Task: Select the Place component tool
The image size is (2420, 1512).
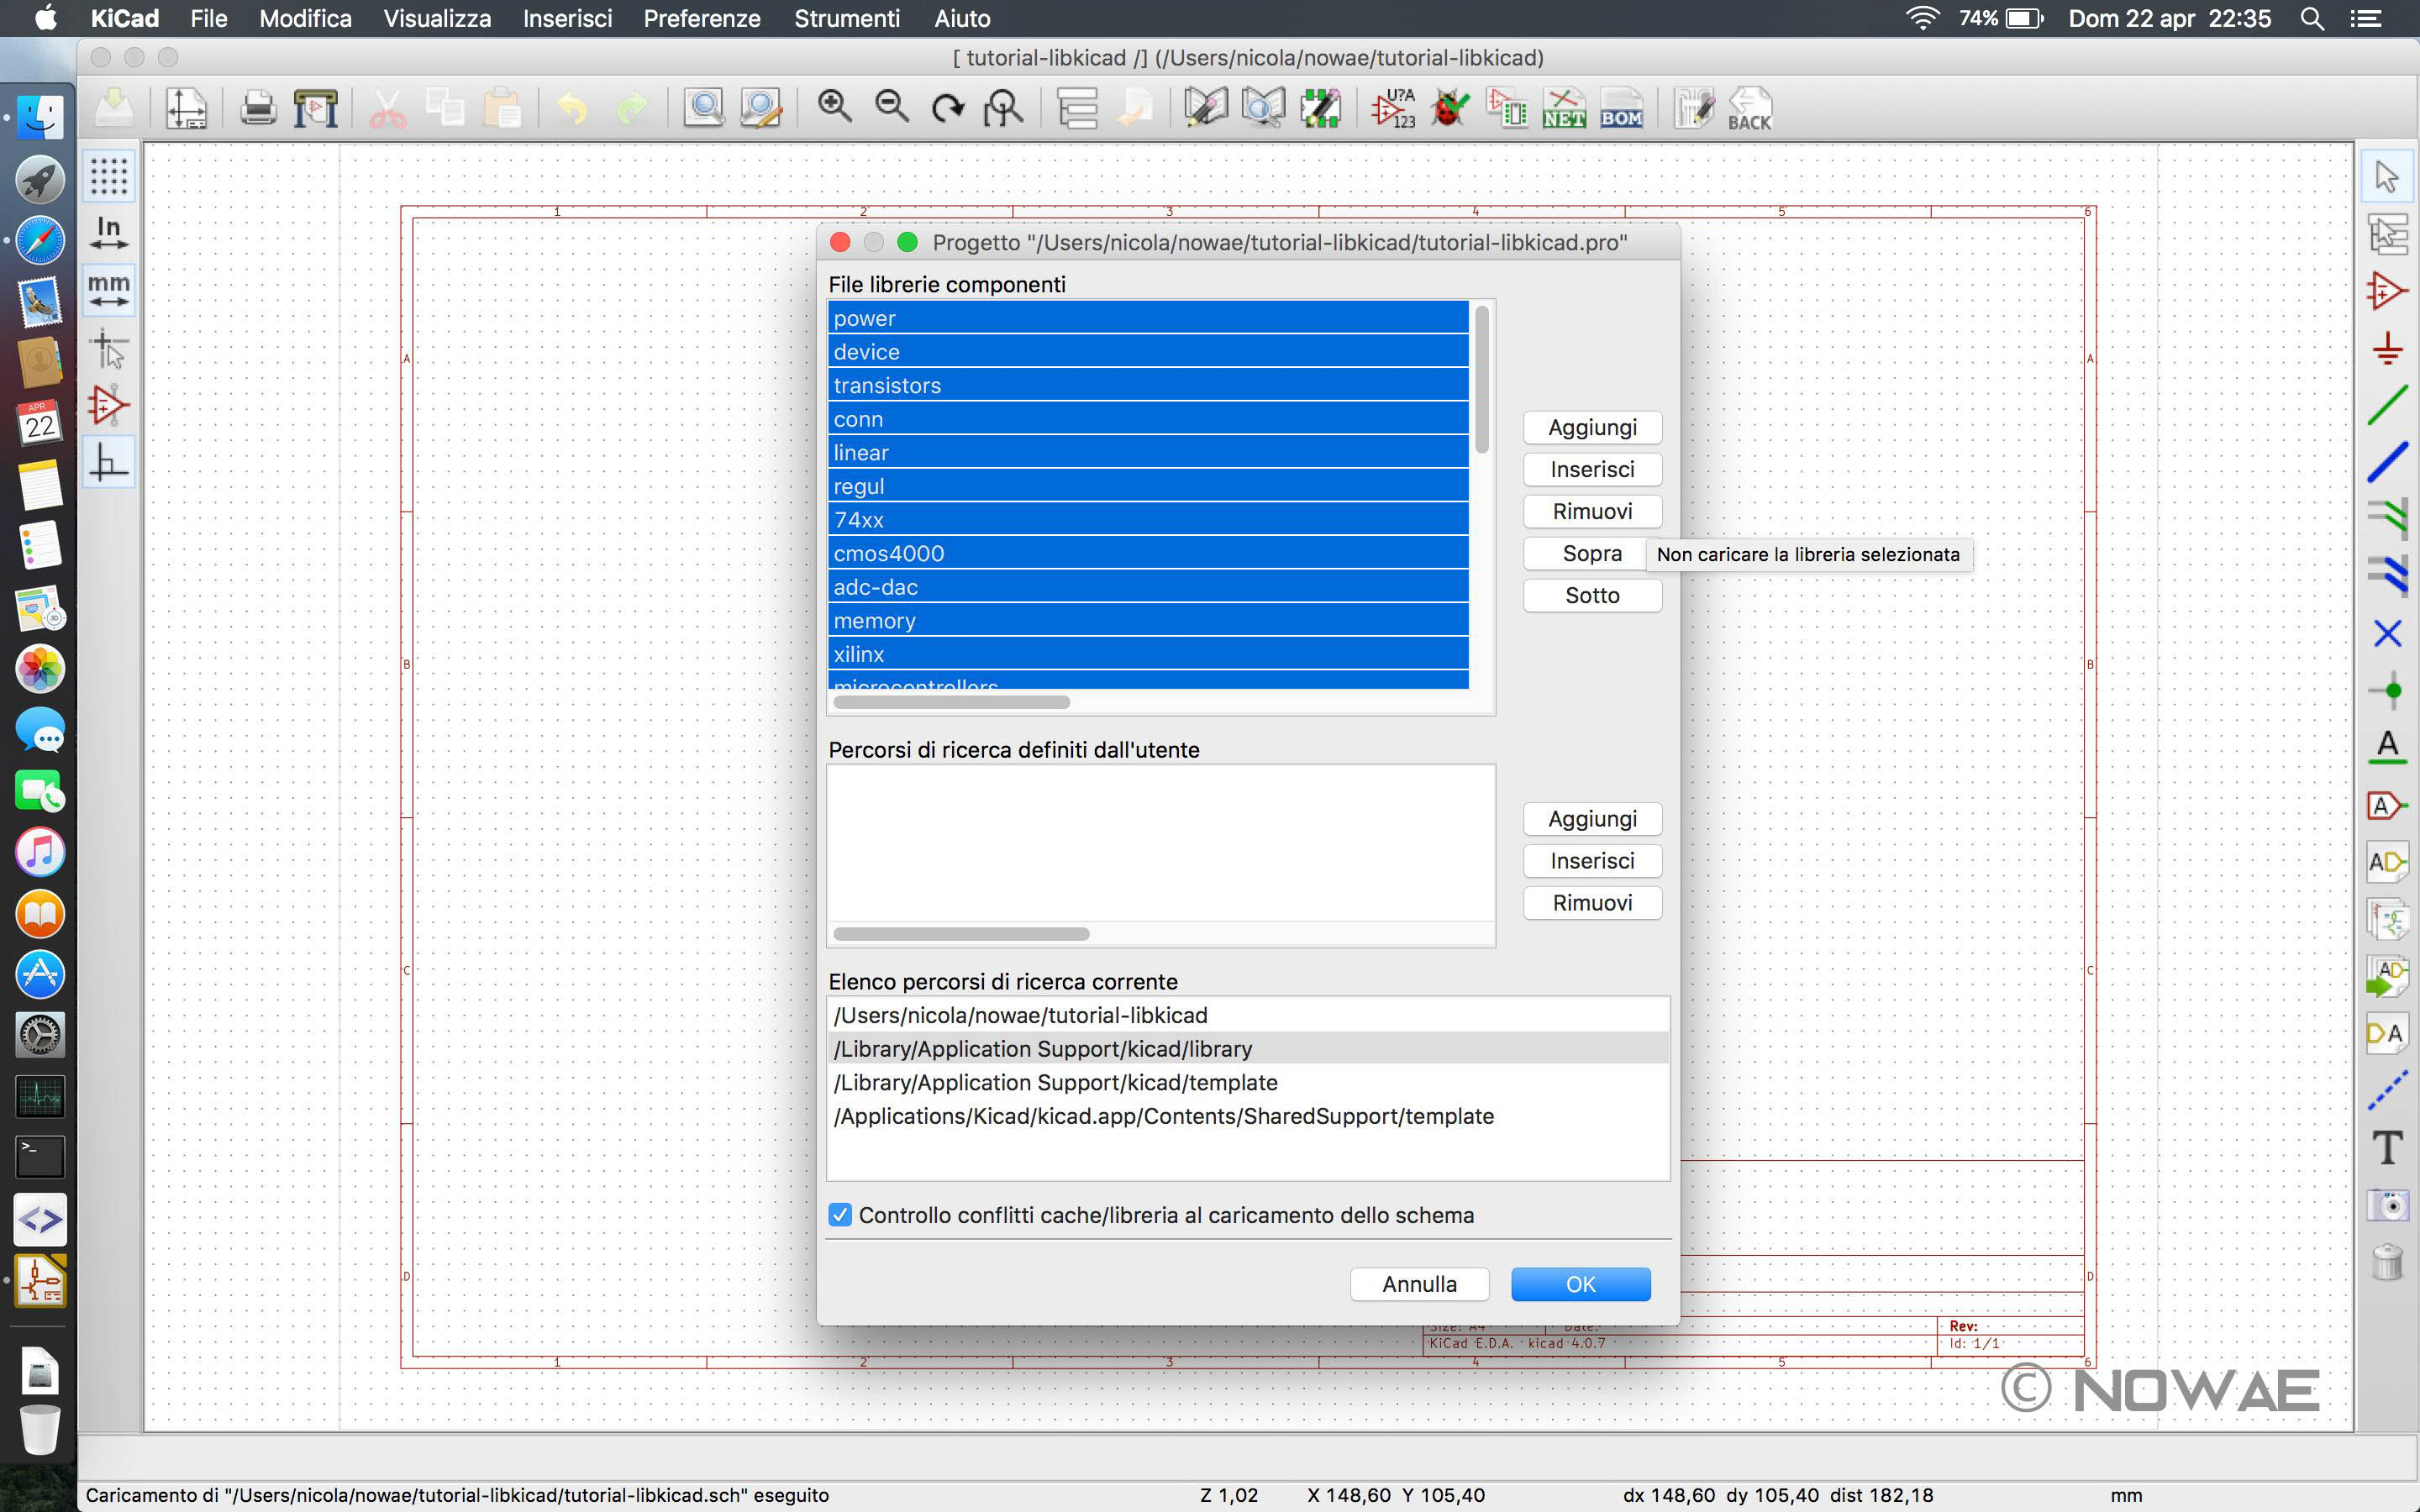Action: pyautogui.click(x=2387, y=291)
